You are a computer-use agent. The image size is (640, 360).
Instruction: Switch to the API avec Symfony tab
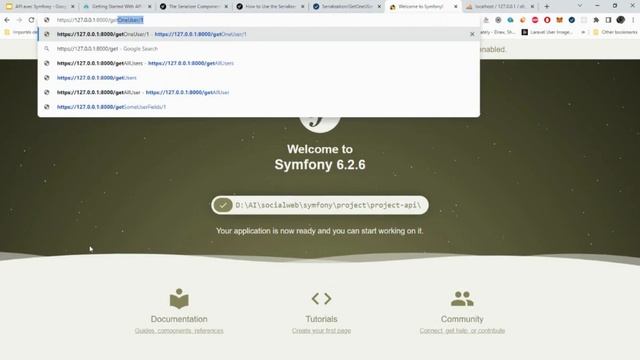pos(40,7)
